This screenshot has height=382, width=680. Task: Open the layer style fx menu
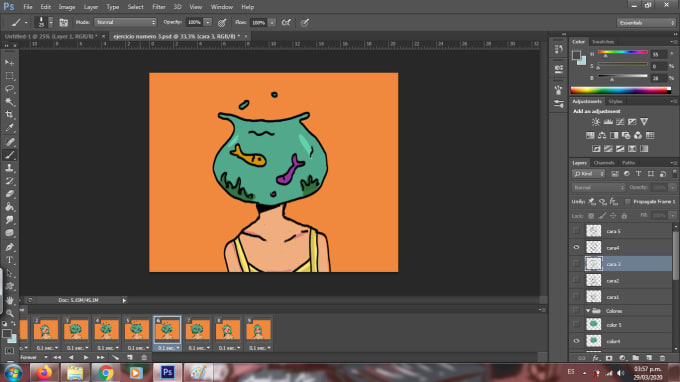click(x=595, y=358)
